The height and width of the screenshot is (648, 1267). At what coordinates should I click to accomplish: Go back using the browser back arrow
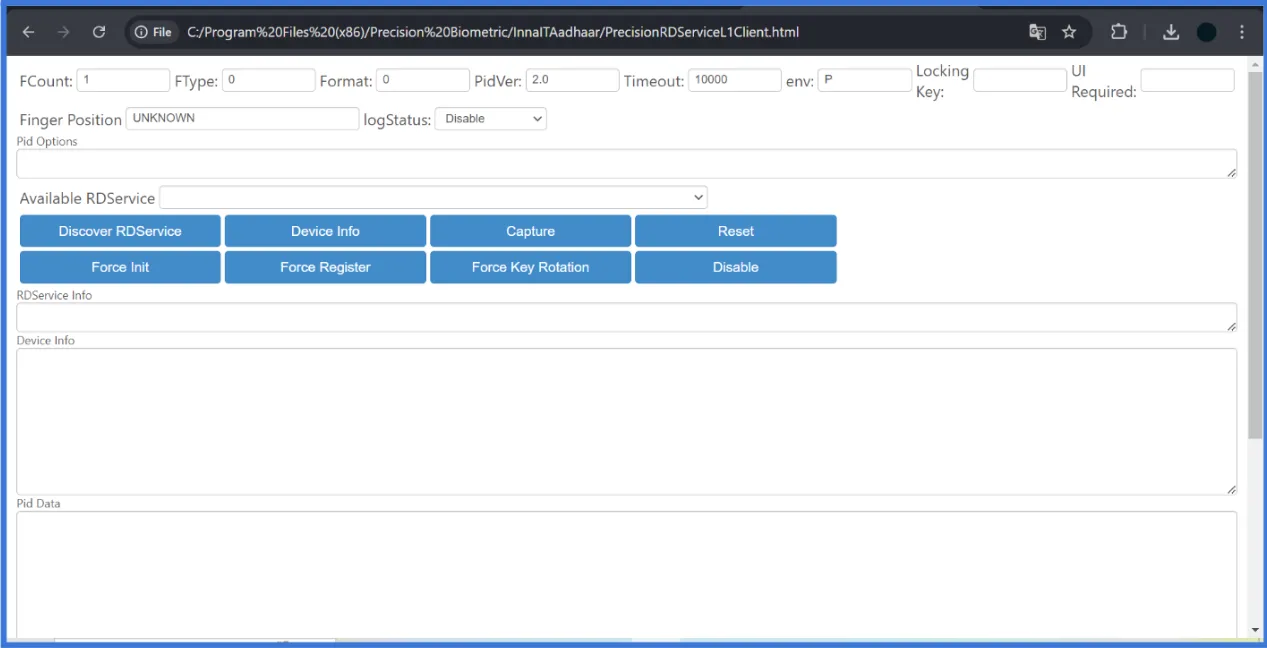coord(28,32)
